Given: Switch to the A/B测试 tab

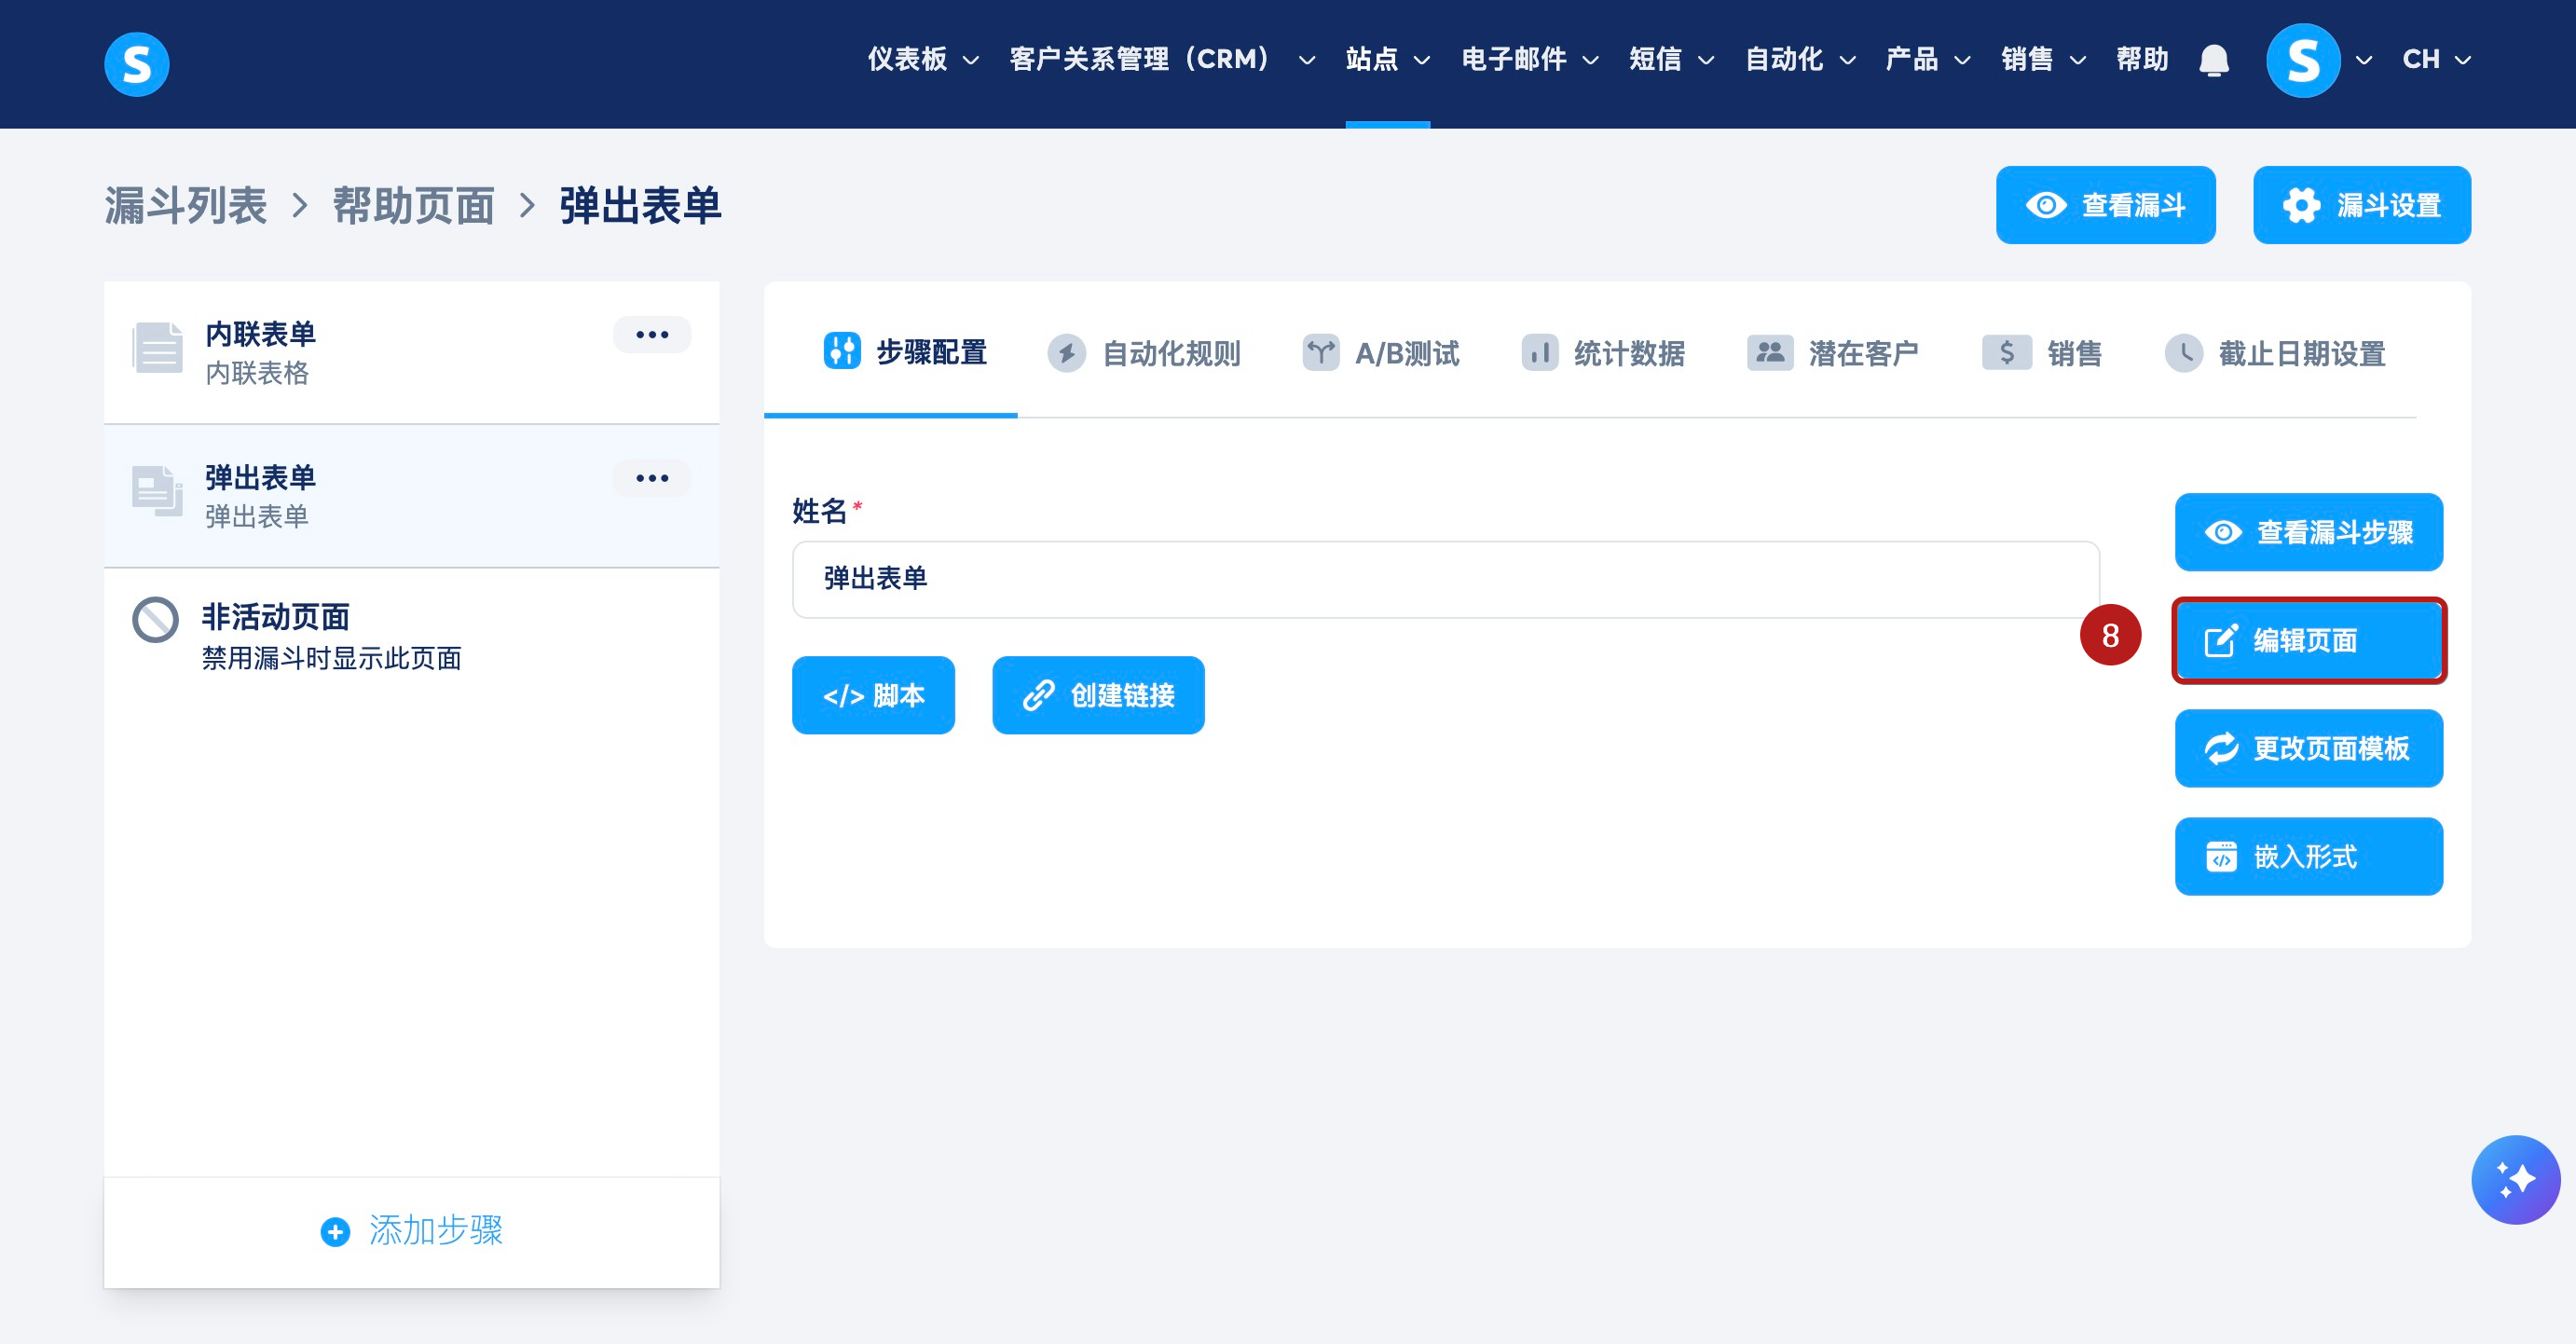Looking at the screenshot, I should pyautogui.click(x=1381, y=353).
